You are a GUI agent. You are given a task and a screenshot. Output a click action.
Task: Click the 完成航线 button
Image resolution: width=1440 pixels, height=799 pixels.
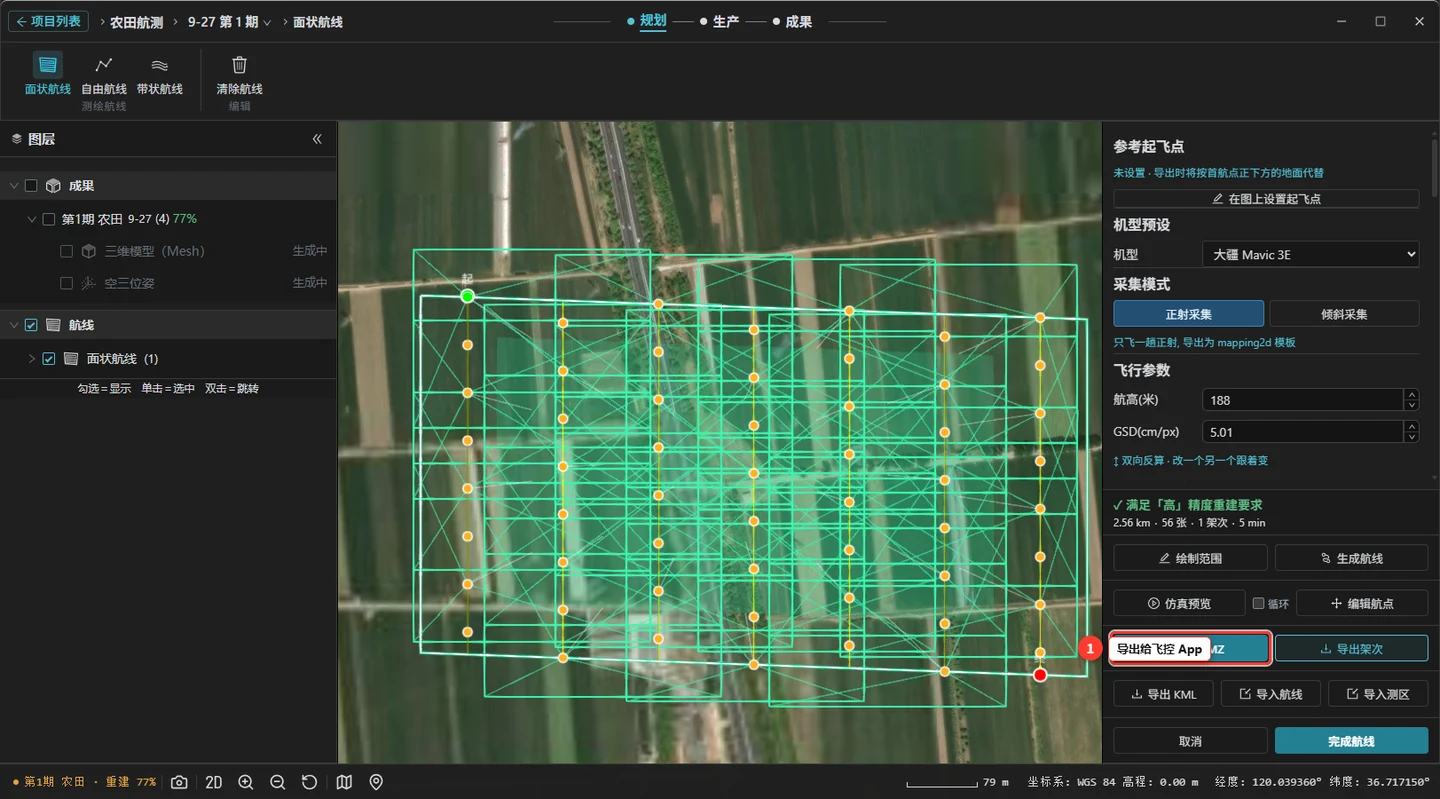1351,741
